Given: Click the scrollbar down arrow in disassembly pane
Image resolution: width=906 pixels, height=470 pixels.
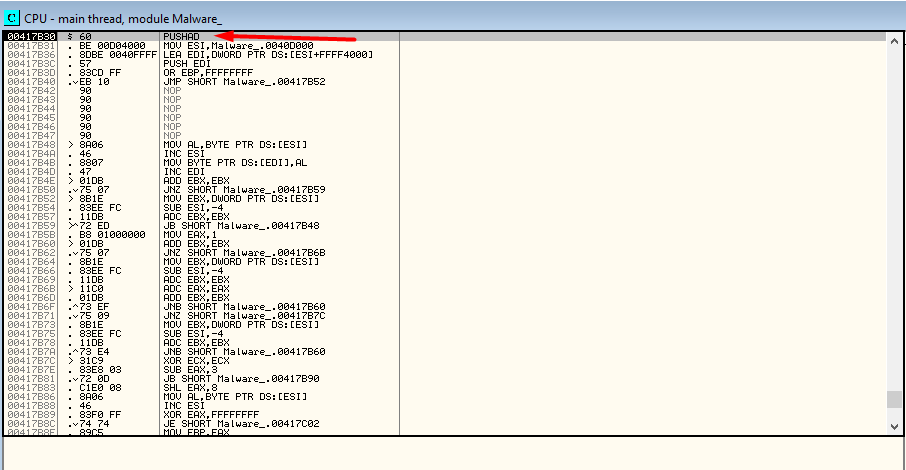Looking at the screenshot, I should click(894, 426).
